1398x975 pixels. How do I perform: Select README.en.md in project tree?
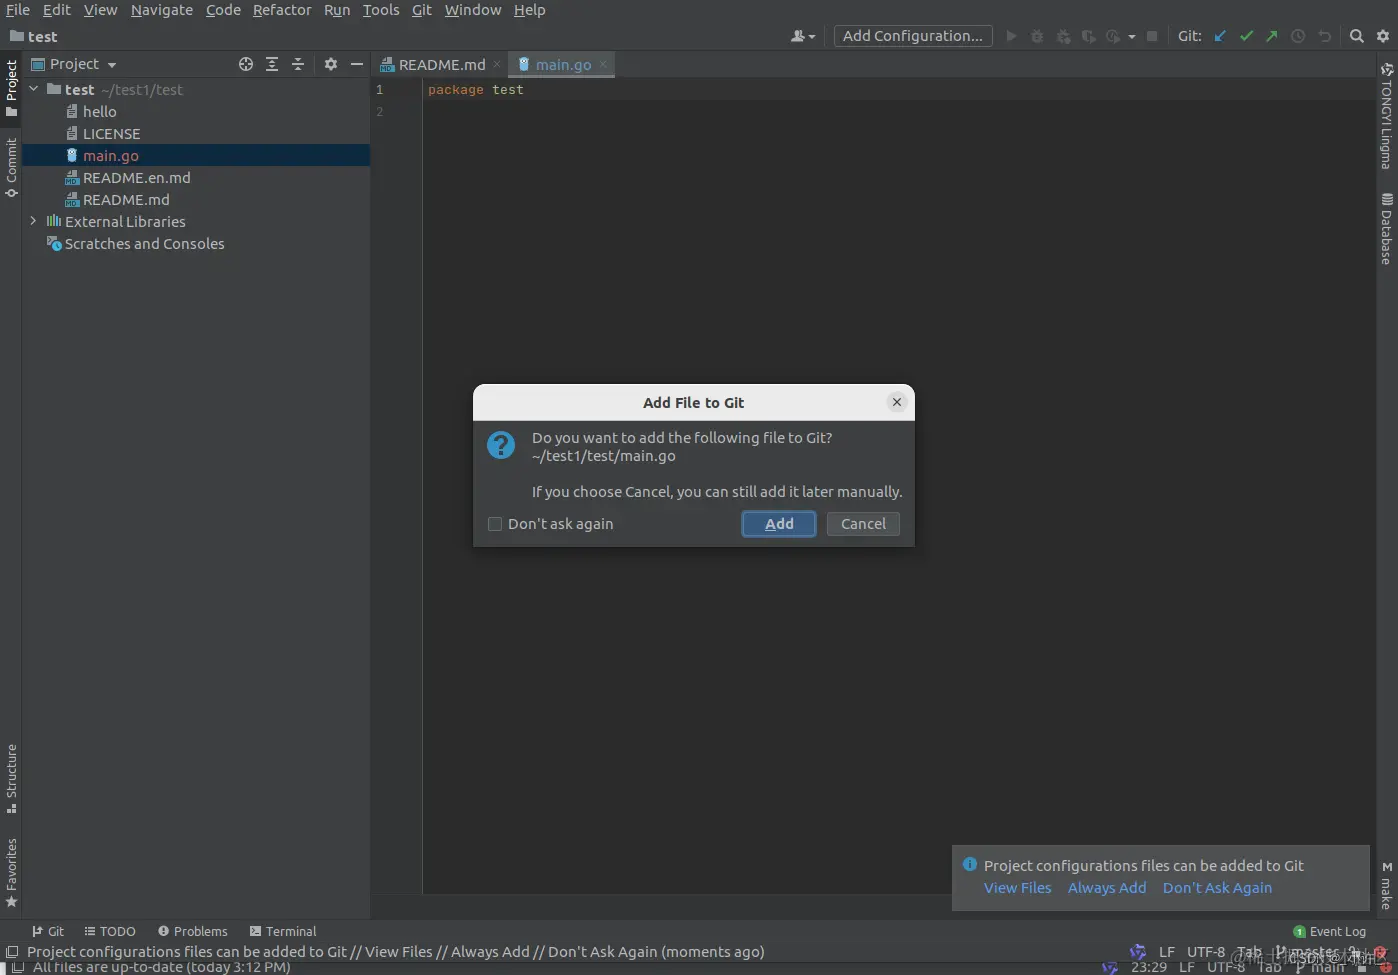click(x=137, y=178)
